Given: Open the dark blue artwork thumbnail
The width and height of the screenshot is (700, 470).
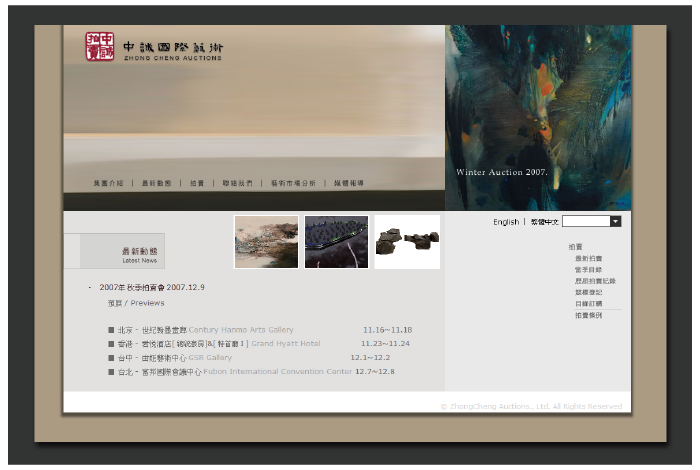Looking at the screenshot, I should (336, 242).
